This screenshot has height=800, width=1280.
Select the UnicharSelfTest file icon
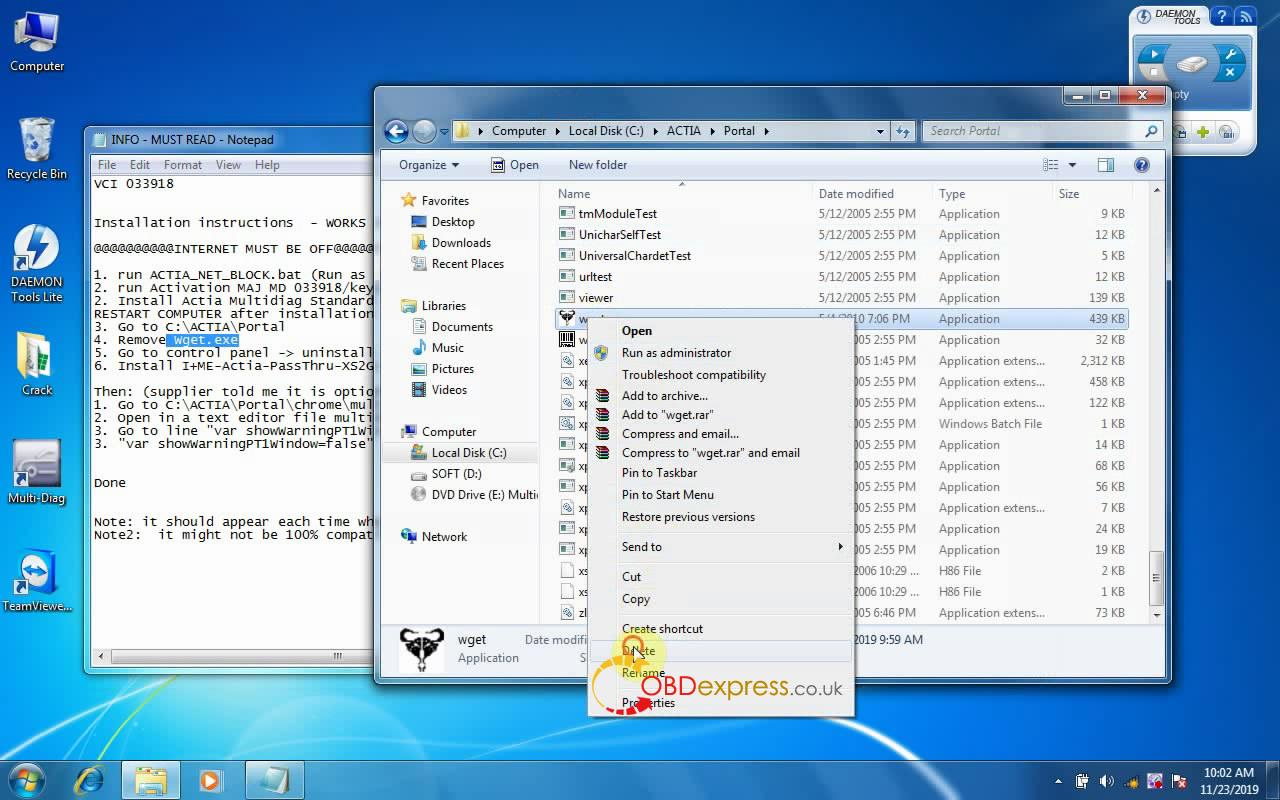click(x=567, y=235)
